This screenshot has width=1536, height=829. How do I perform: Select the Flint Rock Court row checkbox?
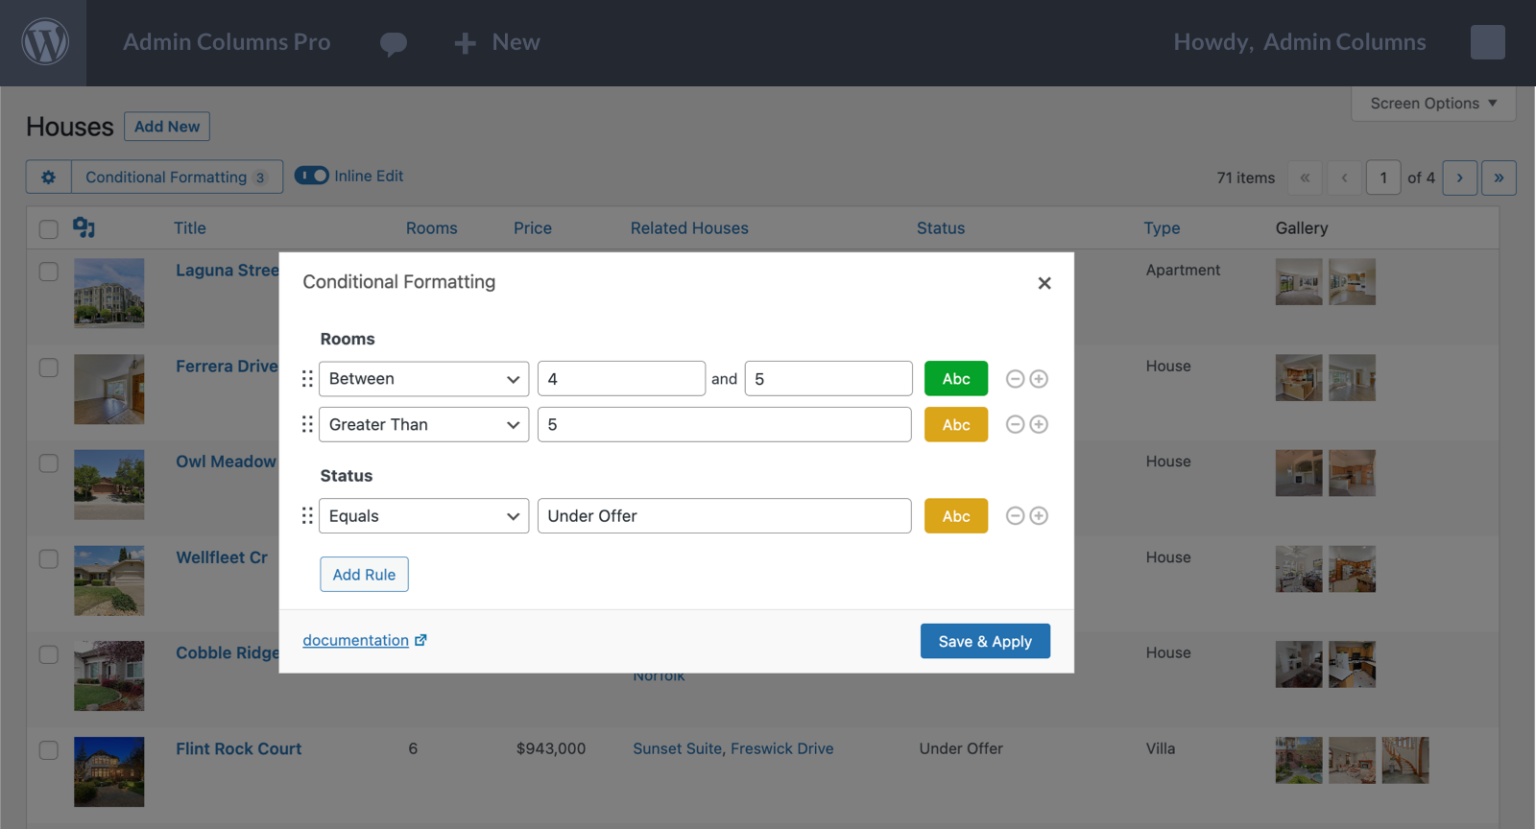[48, 750]
